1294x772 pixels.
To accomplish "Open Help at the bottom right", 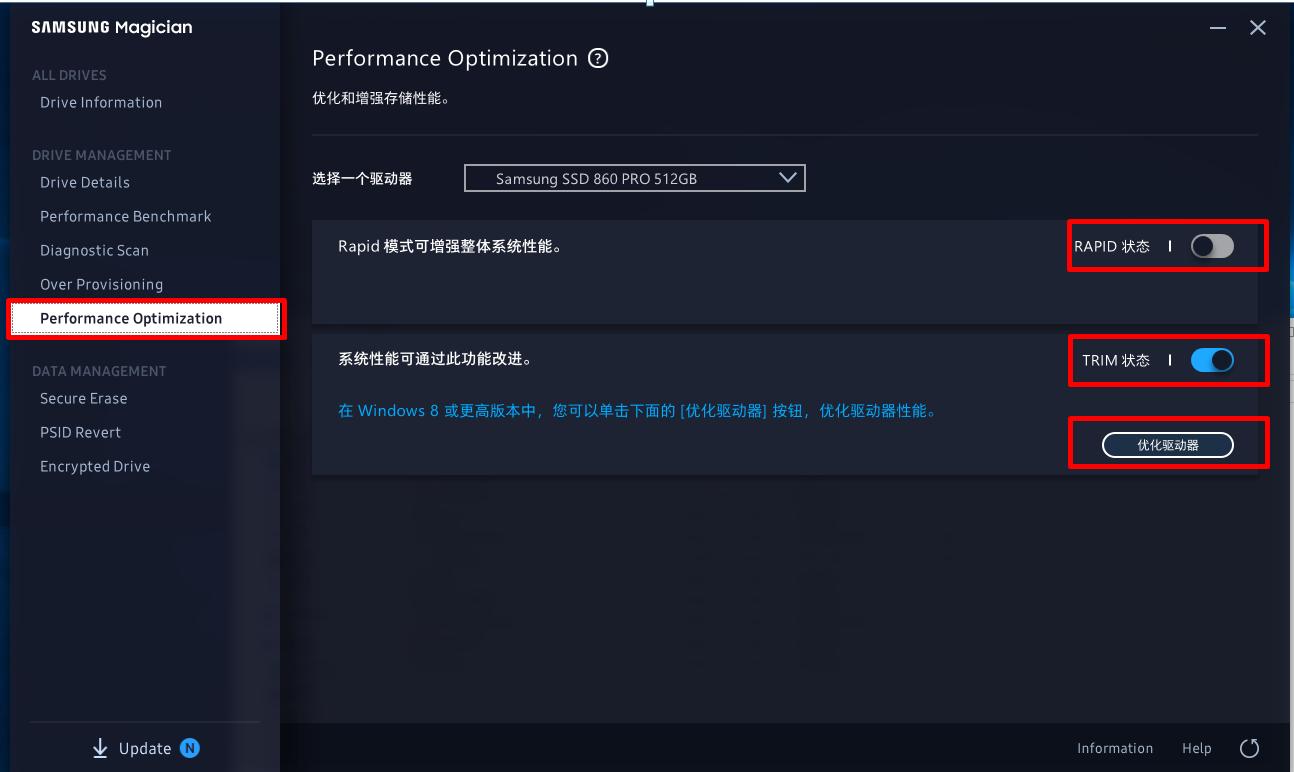I will point(1196,748).
